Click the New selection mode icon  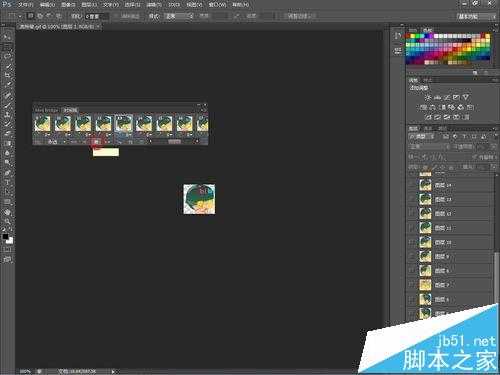pos(30,16)
